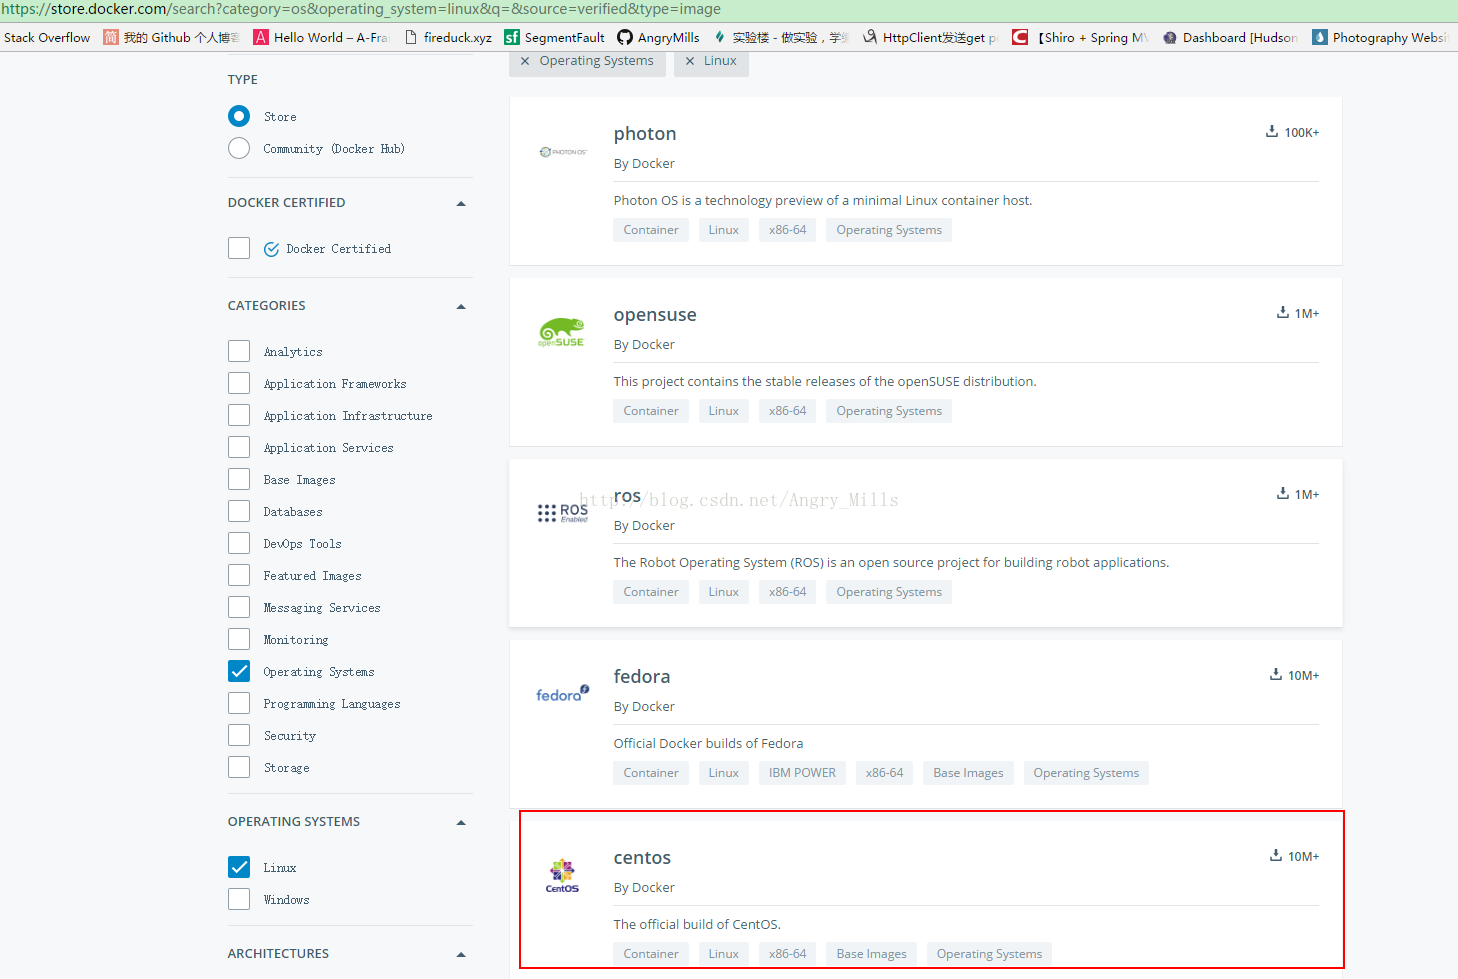
Task: Open the Hello World A-Frame bookmark
Action: point(321,37)
